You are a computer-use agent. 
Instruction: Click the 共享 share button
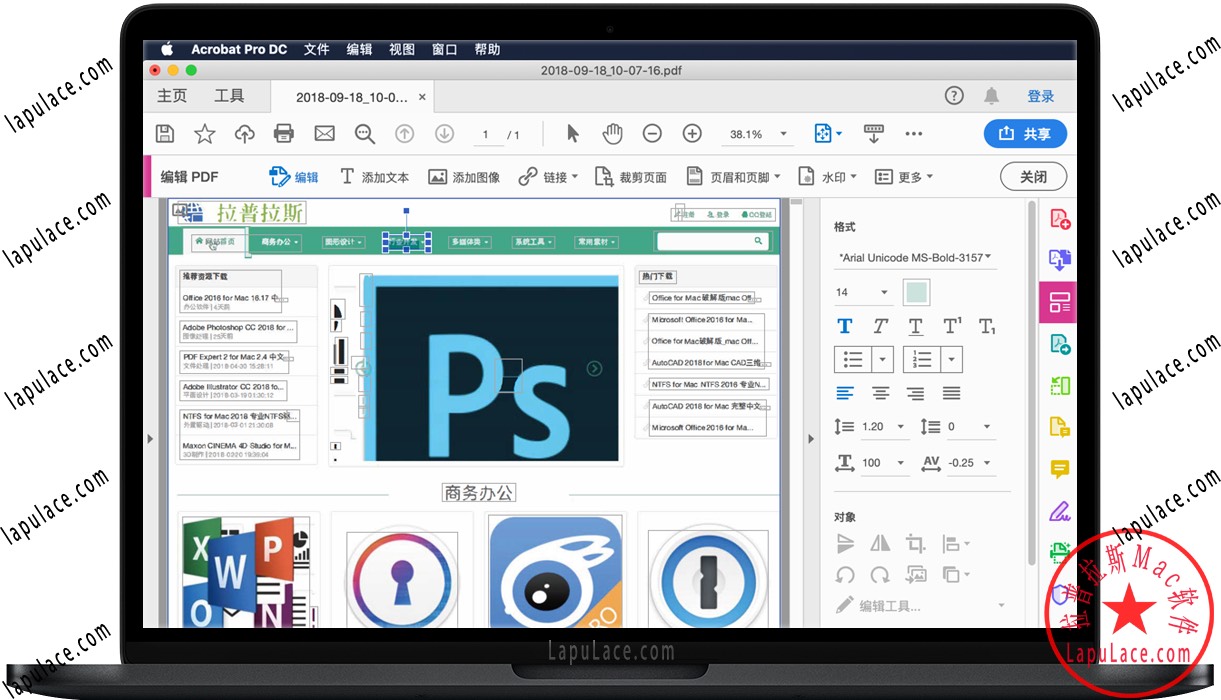1025,133
